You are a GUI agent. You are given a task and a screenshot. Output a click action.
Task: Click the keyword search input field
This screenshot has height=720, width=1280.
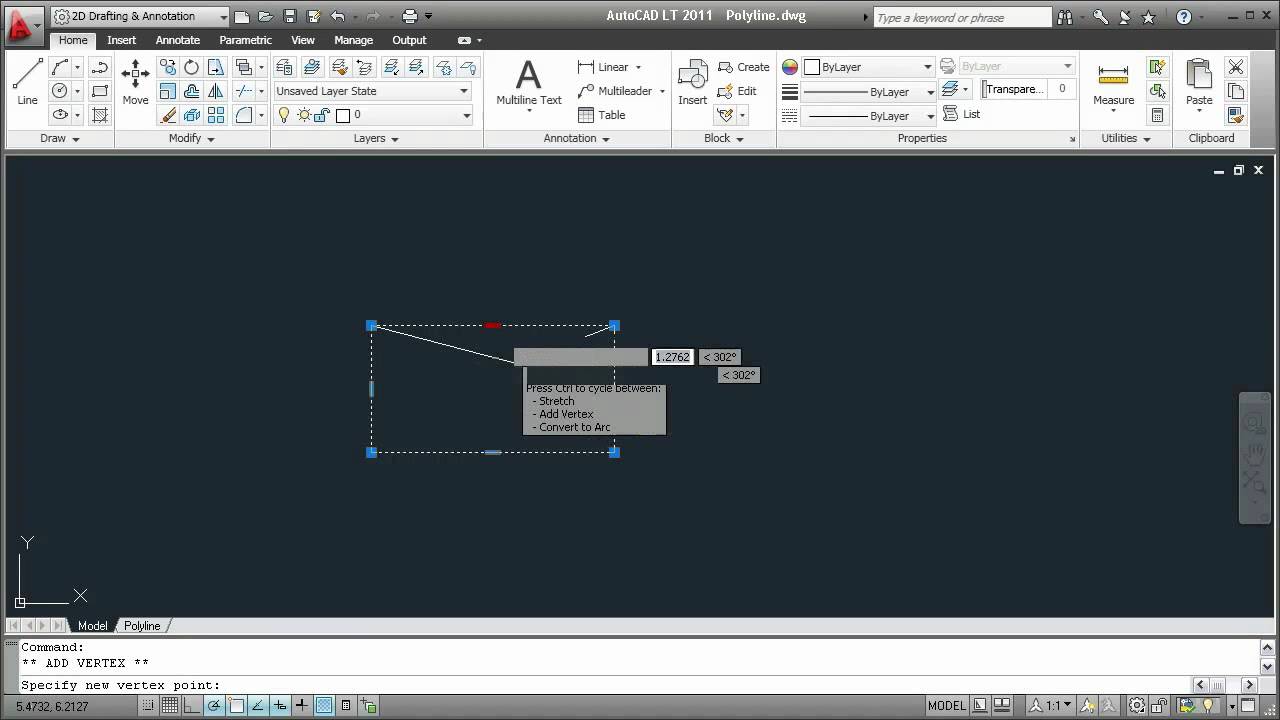coord(962,17)
